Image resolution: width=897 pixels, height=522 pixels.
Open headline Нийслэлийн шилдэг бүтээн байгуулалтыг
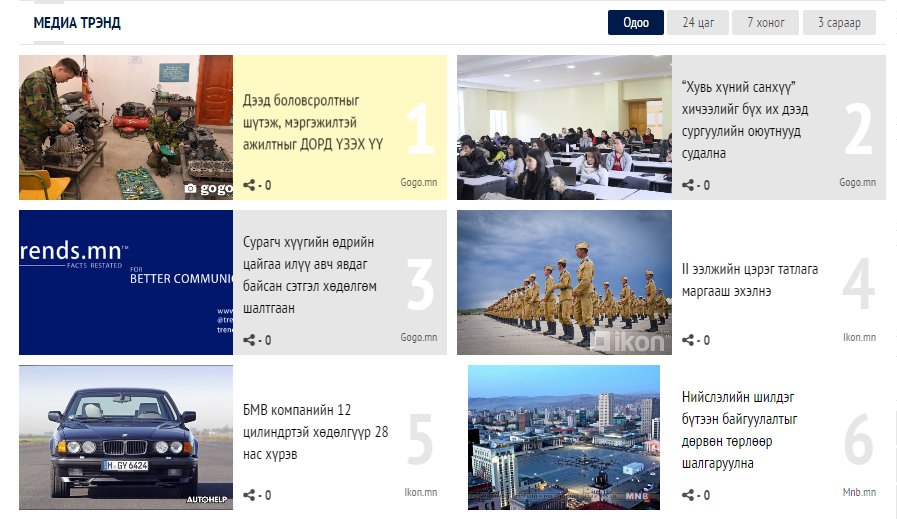pos(739,430)
